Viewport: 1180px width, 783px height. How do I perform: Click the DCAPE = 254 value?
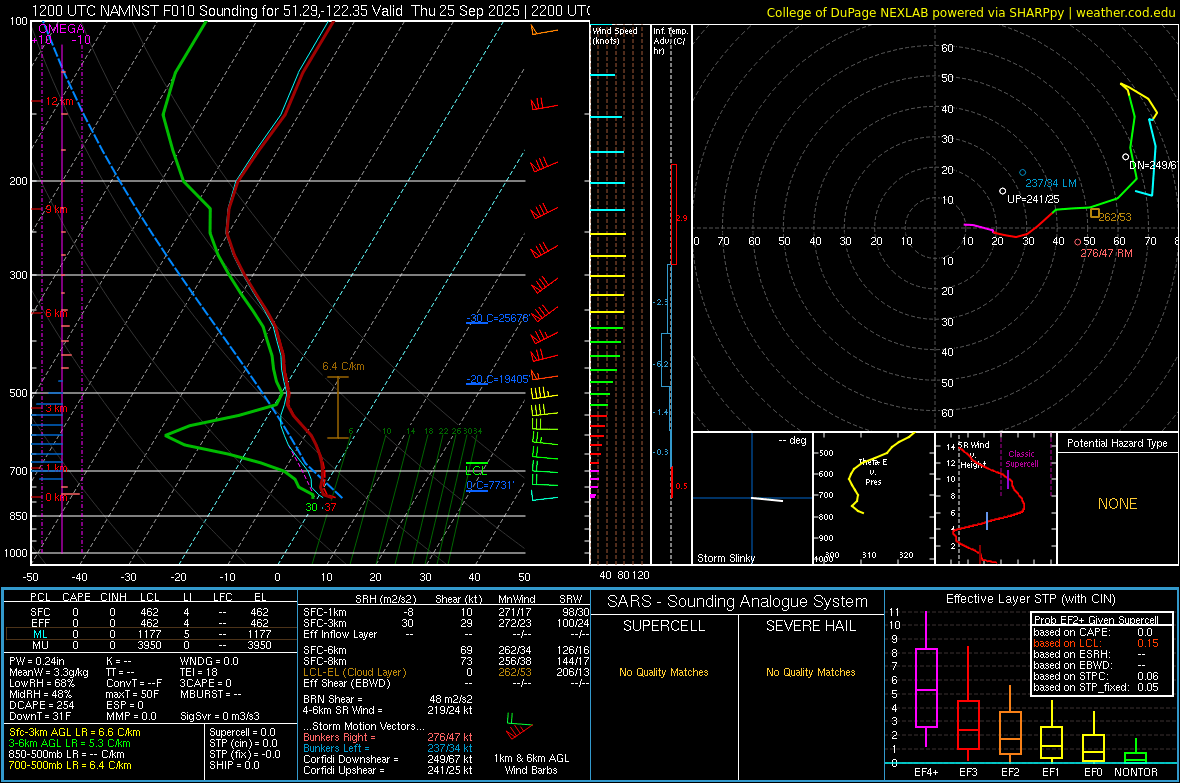click(41, 705)
